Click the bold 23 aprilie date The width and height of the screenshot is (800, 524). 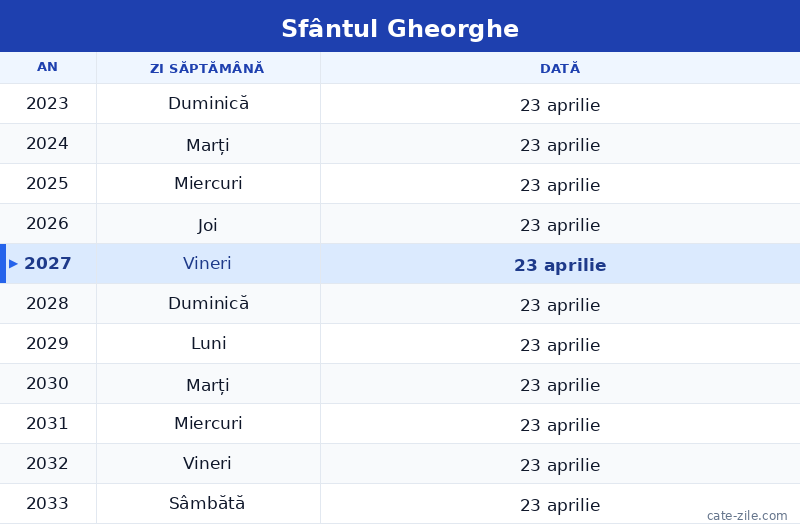point(560,265)
